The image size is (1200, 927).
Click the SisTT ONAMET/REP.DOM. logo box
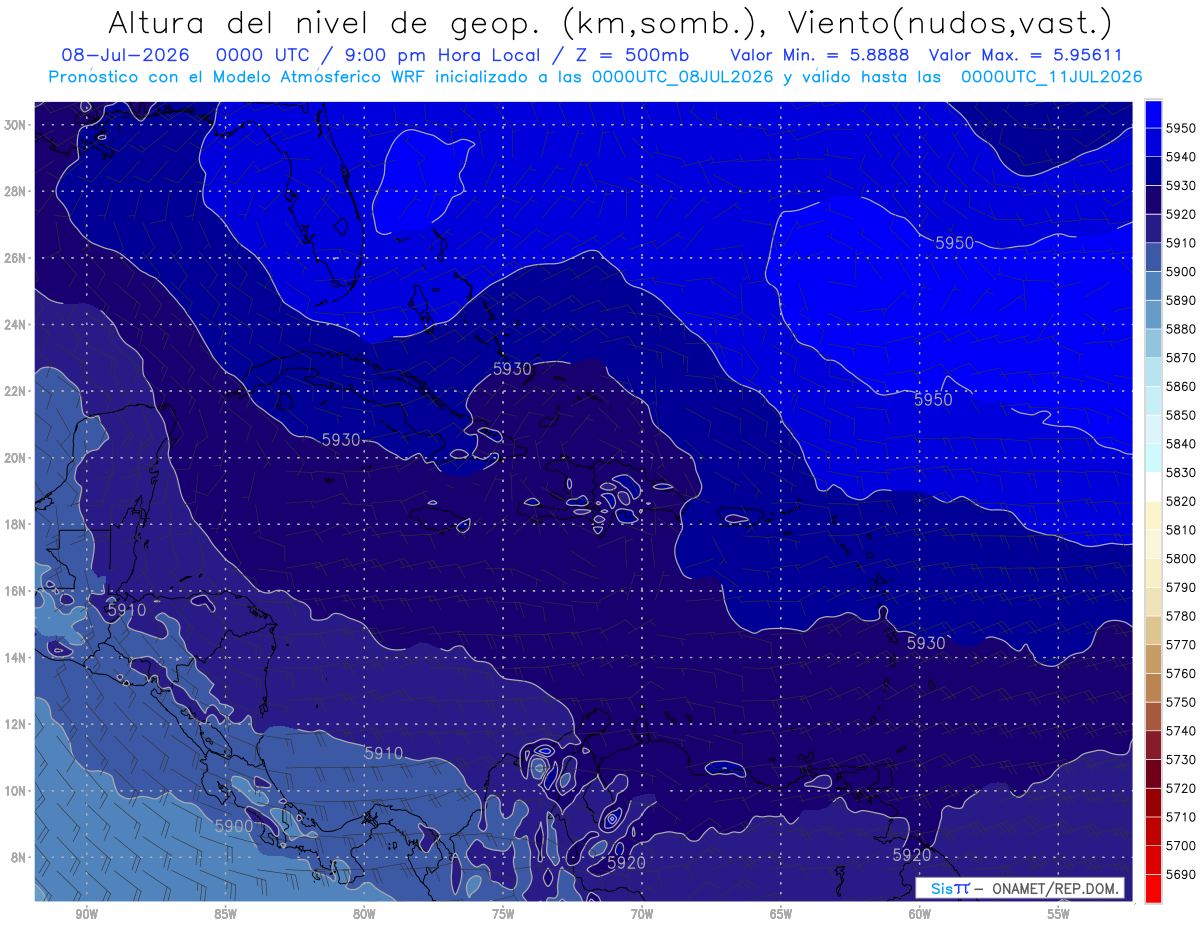pyautogui.click(x=1019, y=888)
